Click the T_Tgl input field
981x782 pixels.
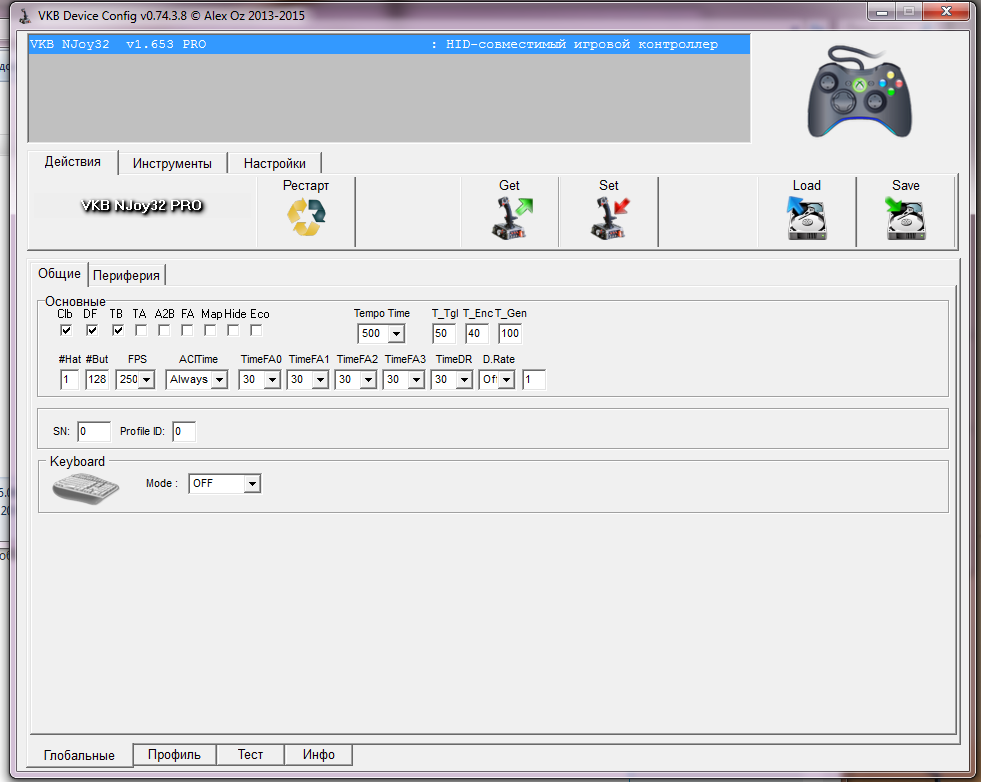(x=444, y=333)
